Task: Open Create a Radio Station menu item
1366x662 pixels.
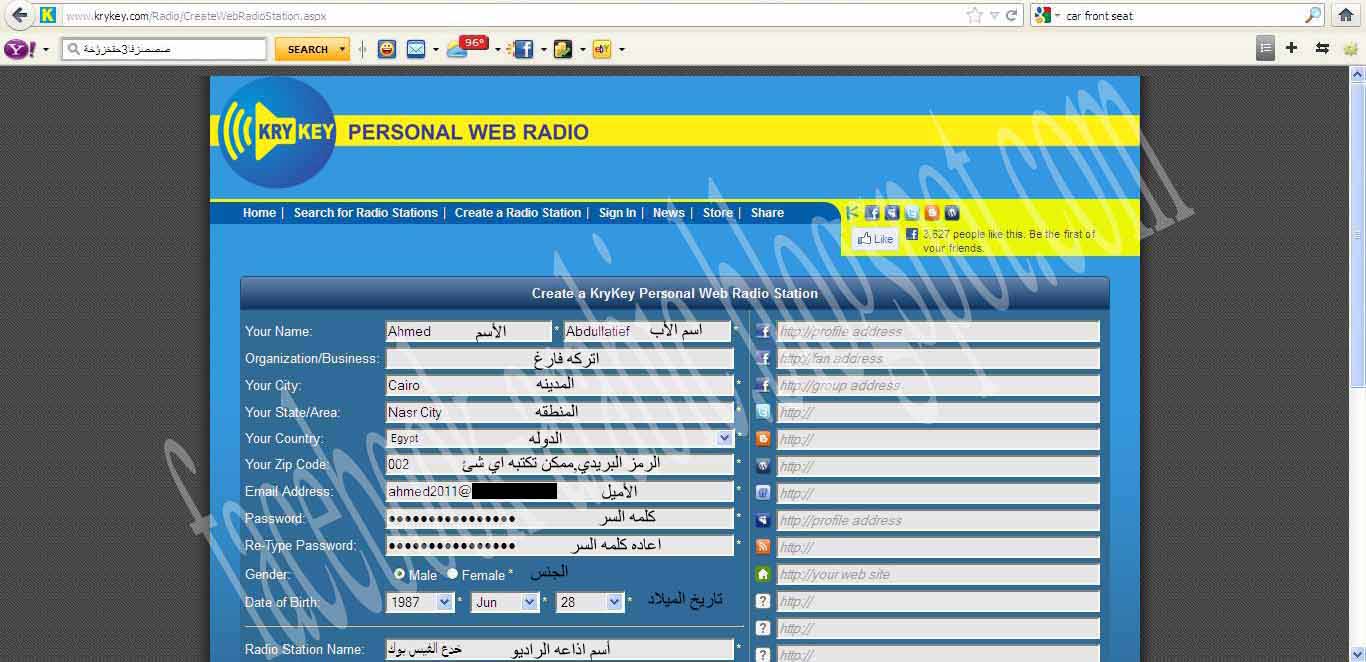Action: click(x=518, y=213)
